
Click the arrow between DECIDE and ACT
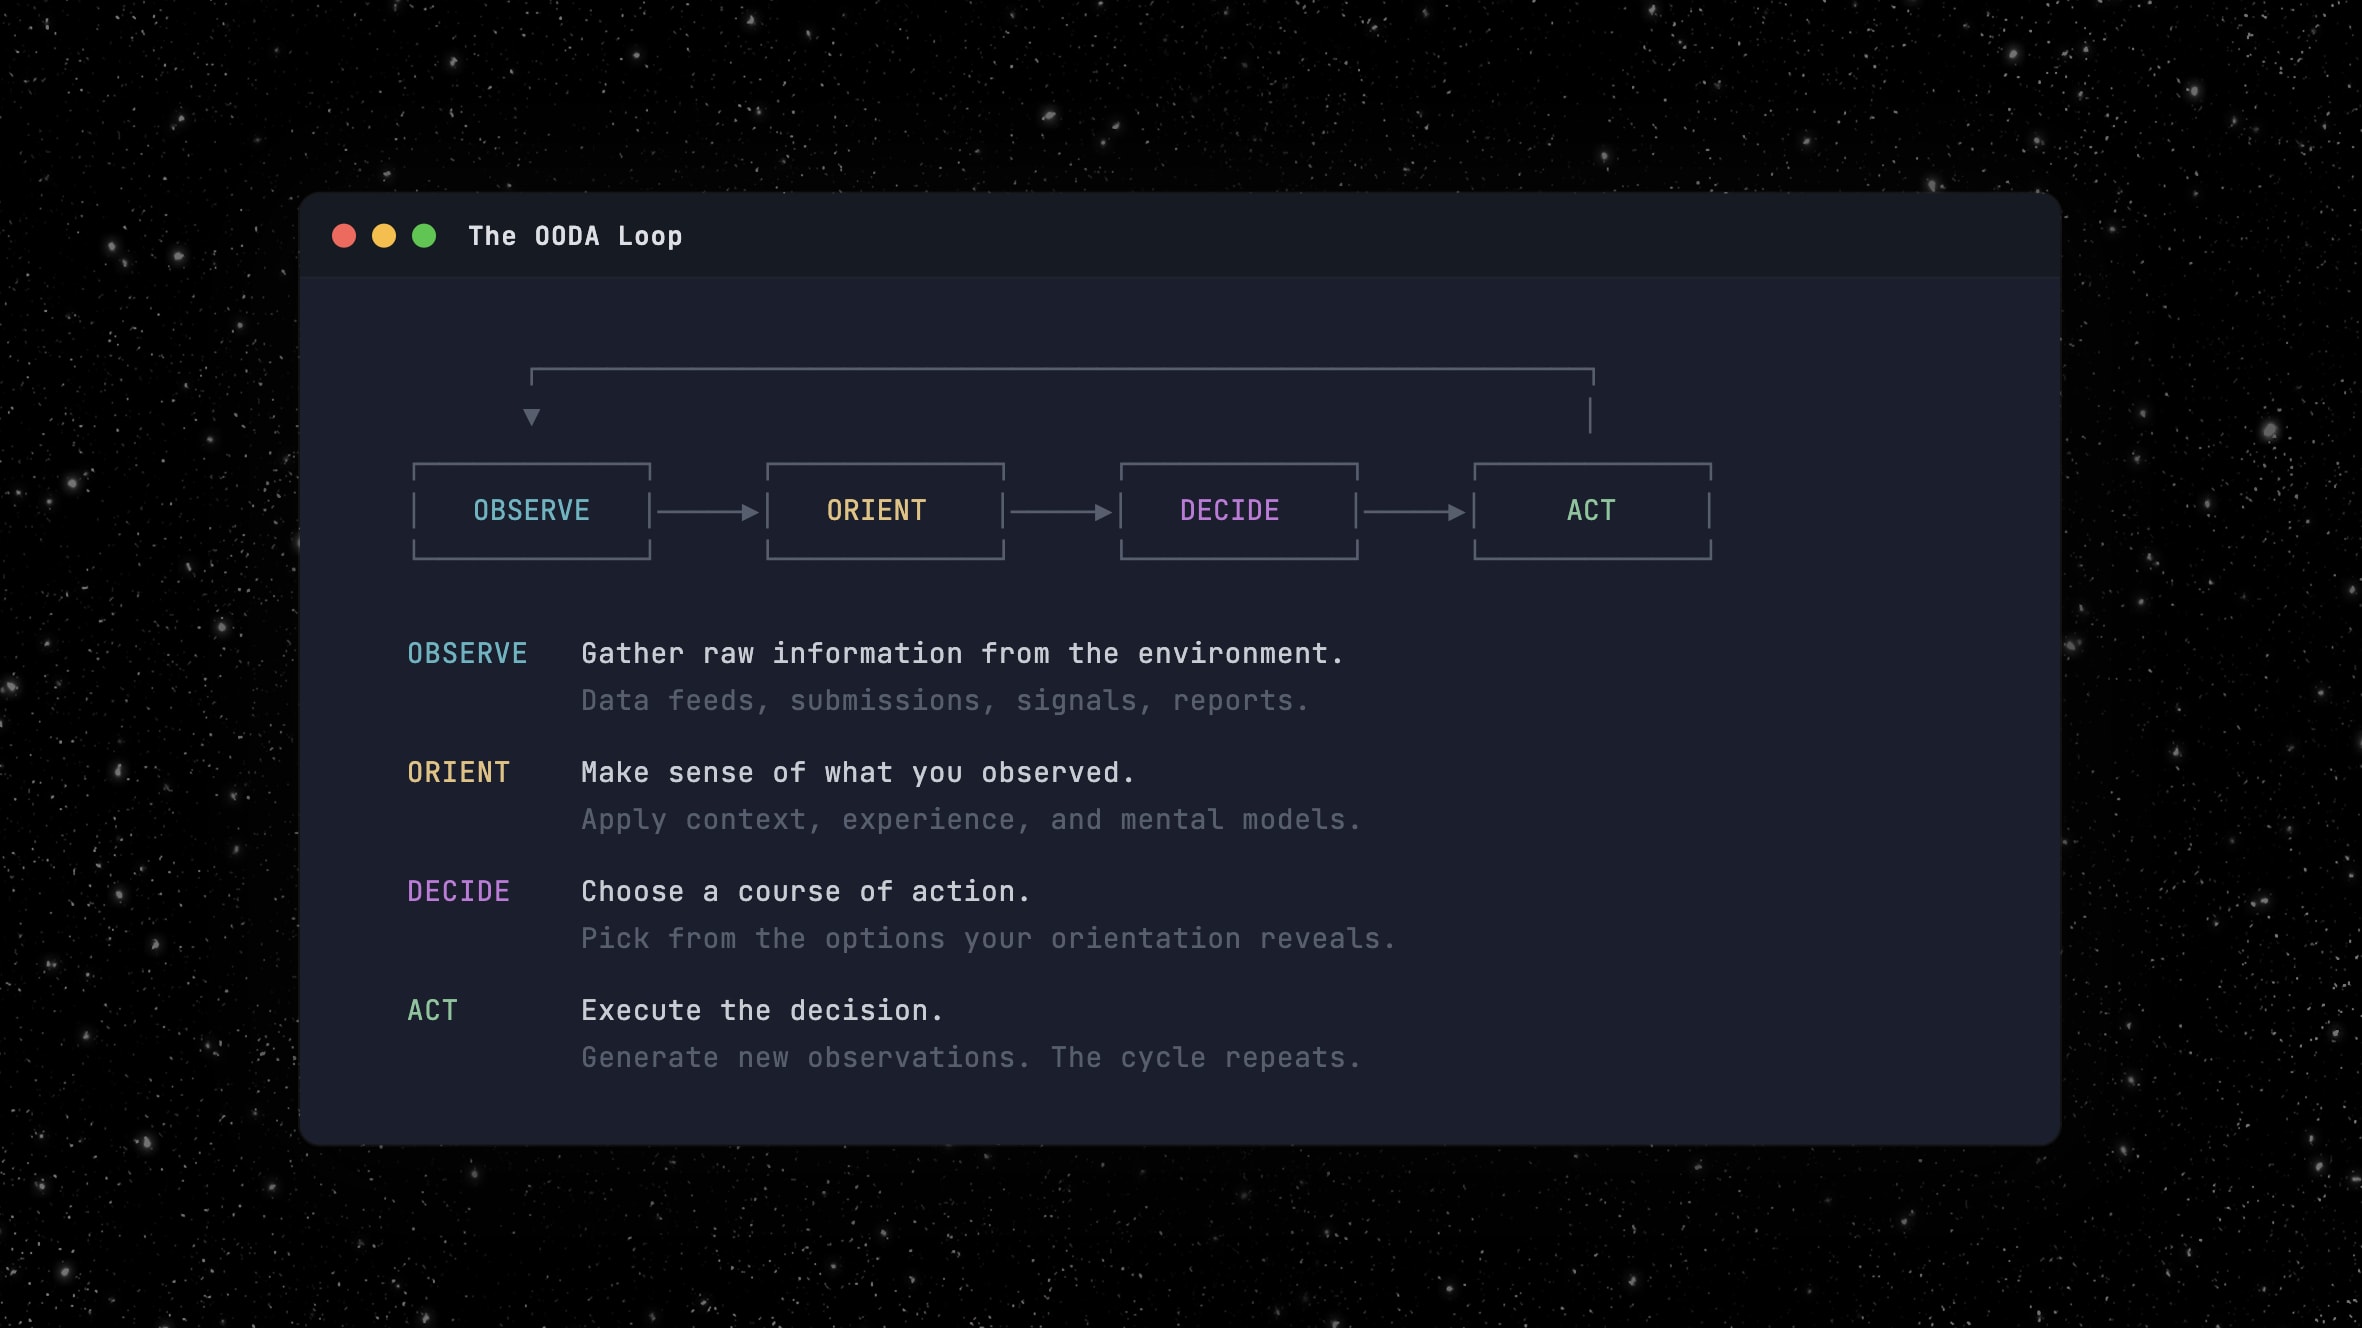click(1414, 512)
